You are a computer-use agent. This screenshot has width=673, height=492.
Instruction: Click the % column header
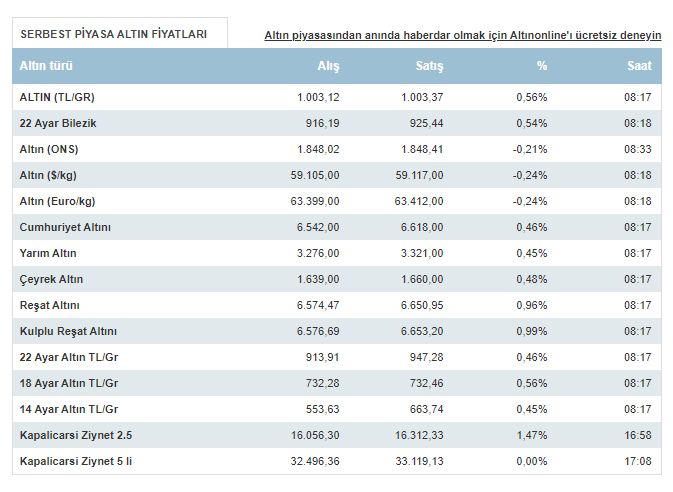[542, 66]
